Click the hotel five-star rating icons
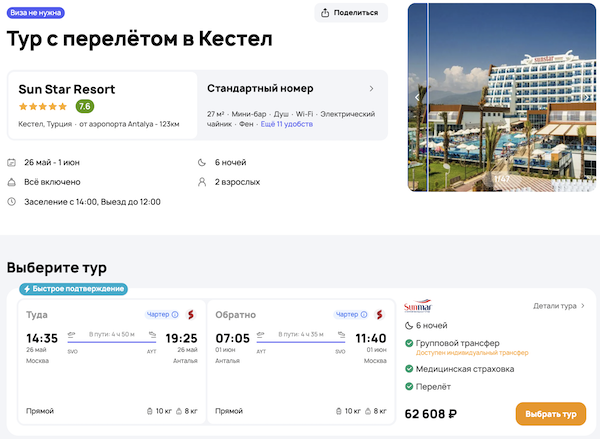This screenshot has width=600, height=439. 43,106
